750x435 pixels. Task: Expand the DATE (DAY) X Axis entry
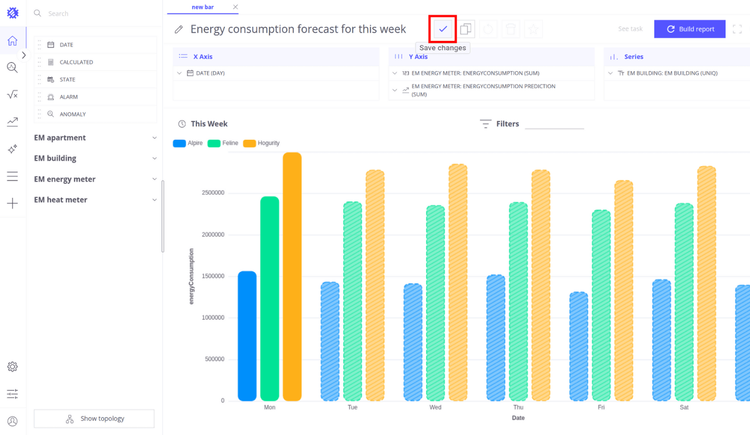click(x=180, y=73)
